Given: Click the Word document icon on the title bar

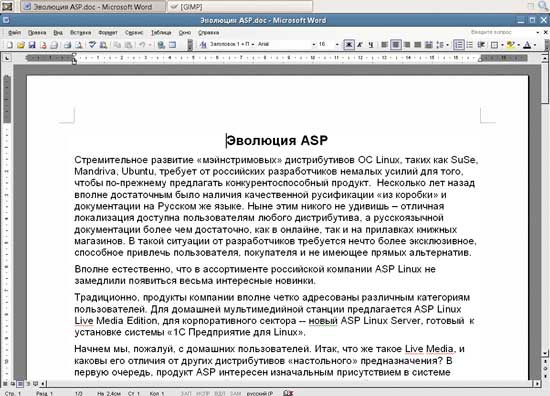Looking at the screenshot, I should [6, 20].
